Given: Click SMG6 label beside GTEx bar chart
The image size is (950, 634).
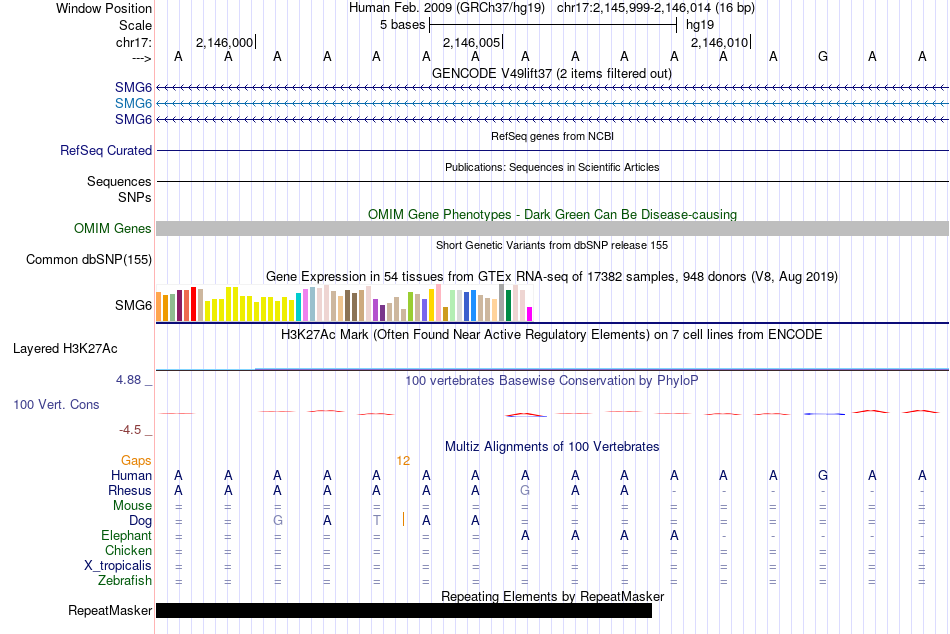Looking at the screenshot, I should pyautogui.click(x=133, y=305).
